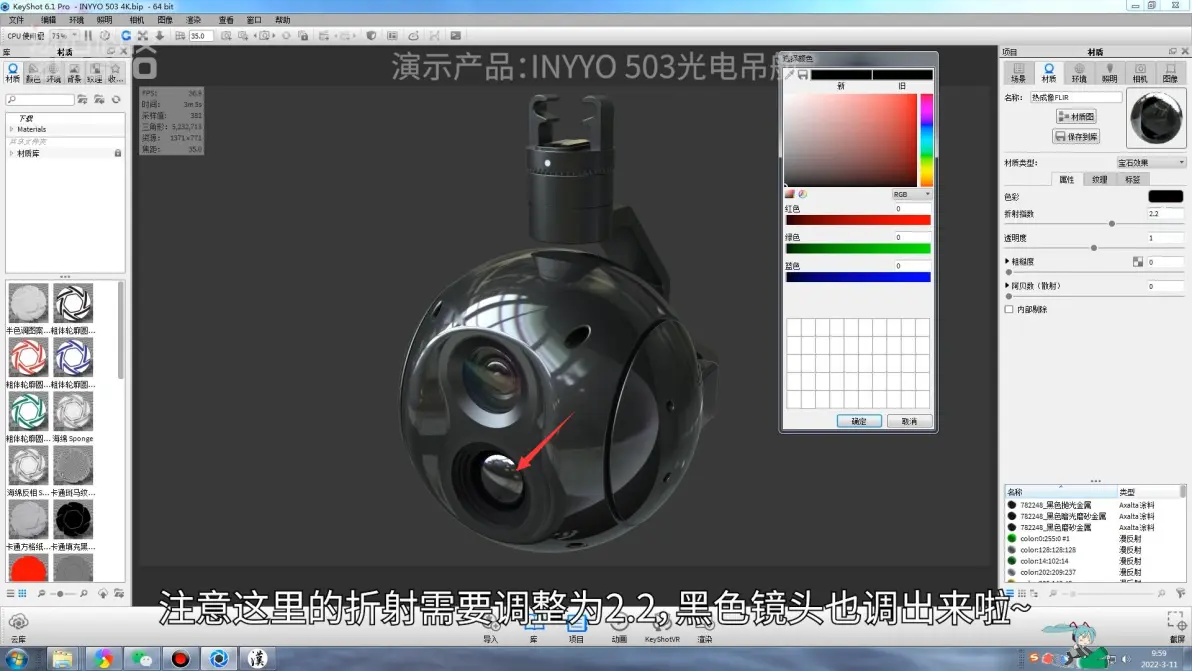Open the project 照明 tab
Screen dimensions: 1192x671
(x=1110, y=73)
